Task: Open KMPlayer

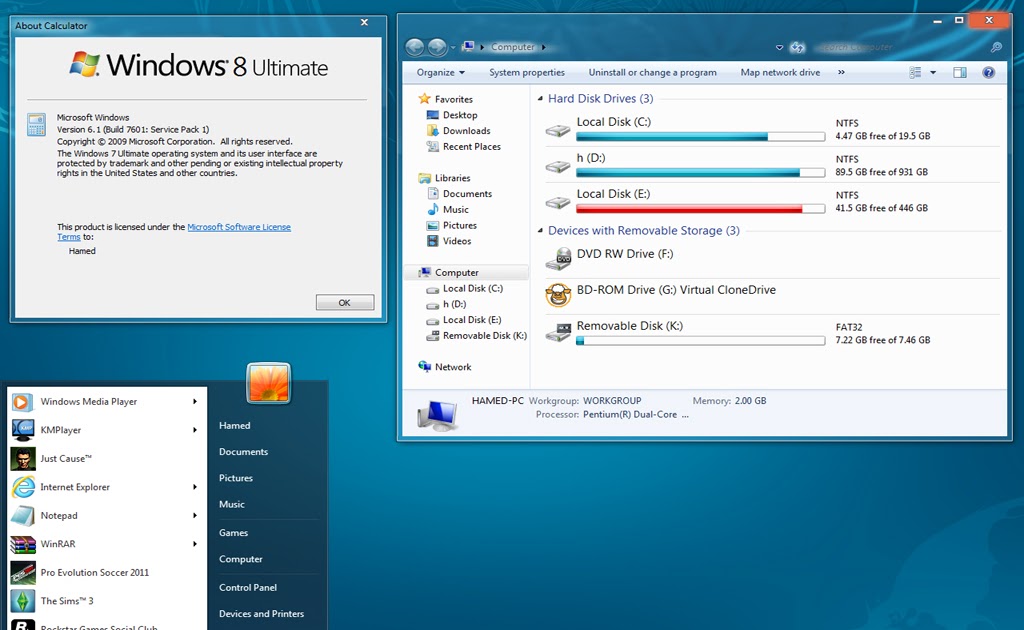Action: click(x=60, y=432)
